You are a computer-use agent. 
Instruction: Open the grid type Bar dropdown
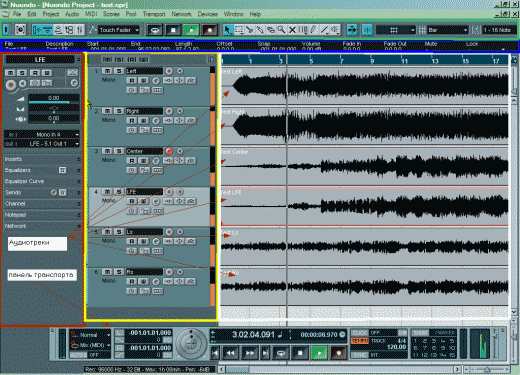pos(447,30)
